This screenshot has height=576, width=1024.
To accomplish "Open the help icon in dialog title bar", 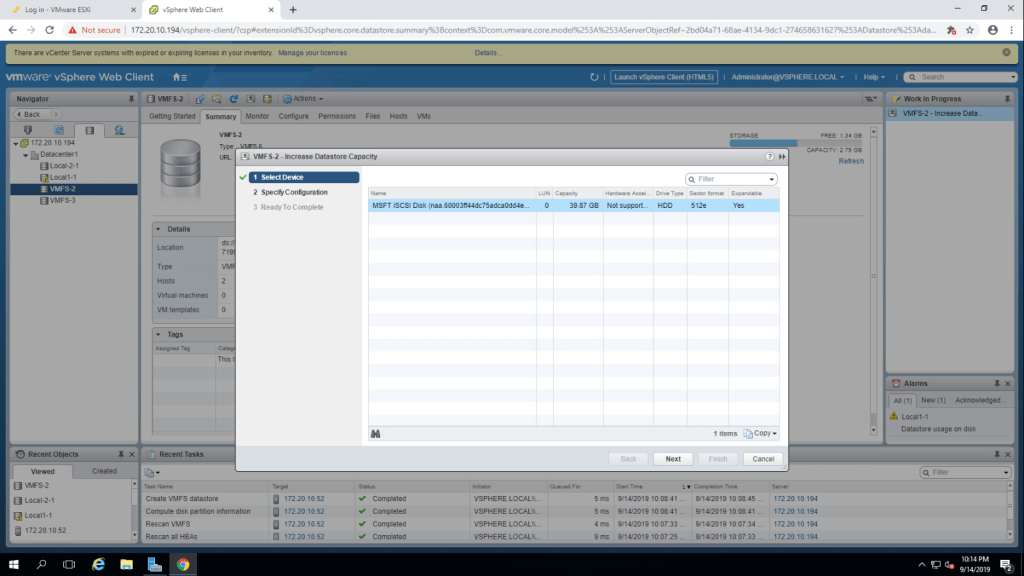I will (769, 157).
